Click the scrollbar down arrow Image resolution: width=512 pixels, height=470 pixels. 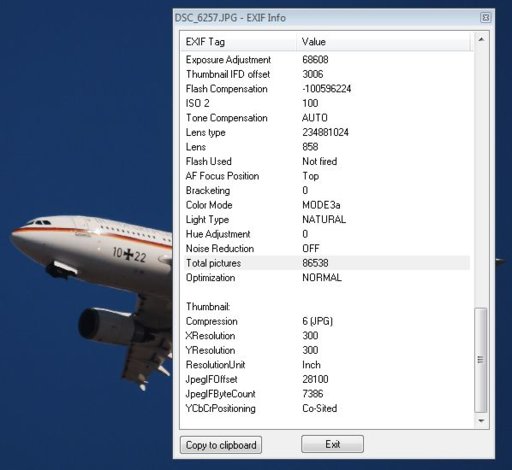[481, 421]
